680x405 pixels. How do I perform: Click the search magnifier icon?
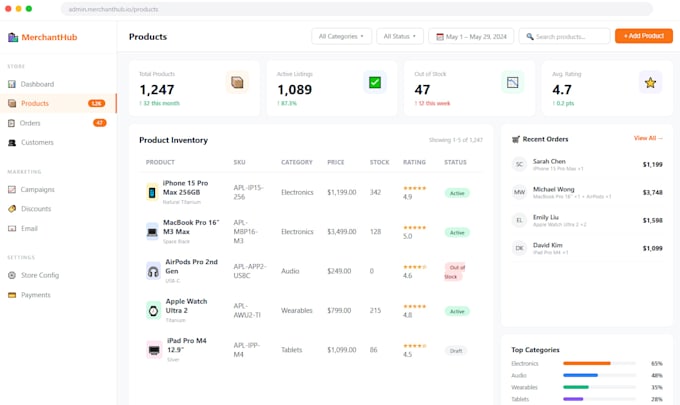point(530,36)
